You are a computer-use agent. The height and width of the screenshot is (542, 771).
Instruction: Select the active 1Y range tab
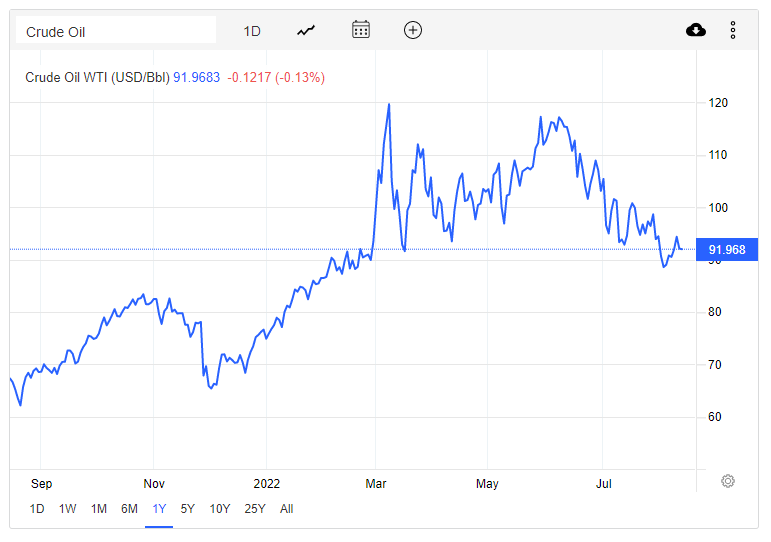coord(159,509)
